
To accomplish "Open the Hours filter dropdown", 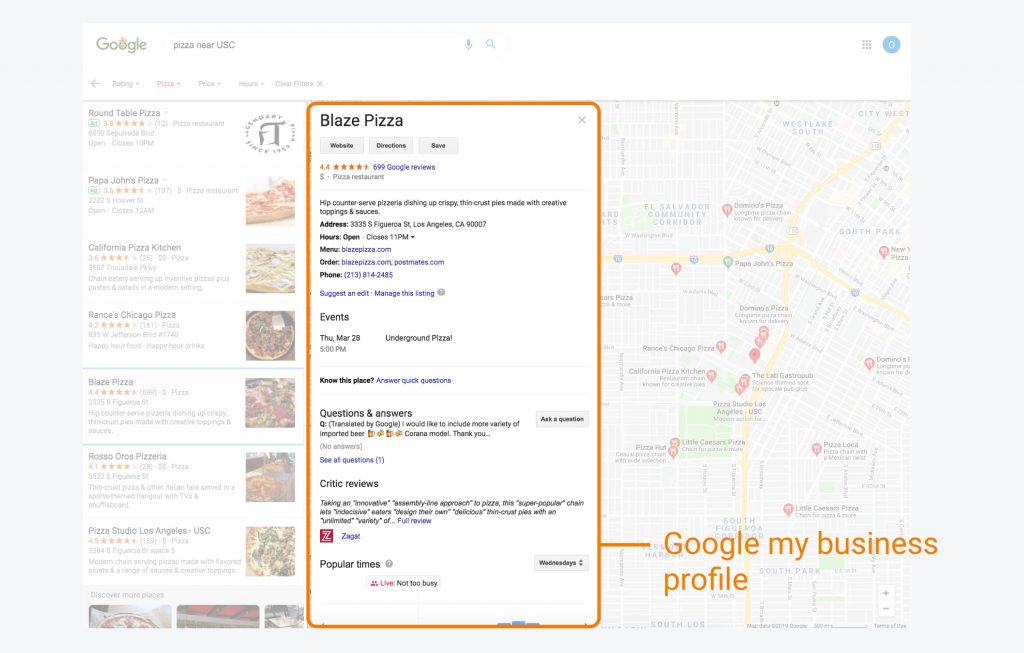I will [251, 84].
